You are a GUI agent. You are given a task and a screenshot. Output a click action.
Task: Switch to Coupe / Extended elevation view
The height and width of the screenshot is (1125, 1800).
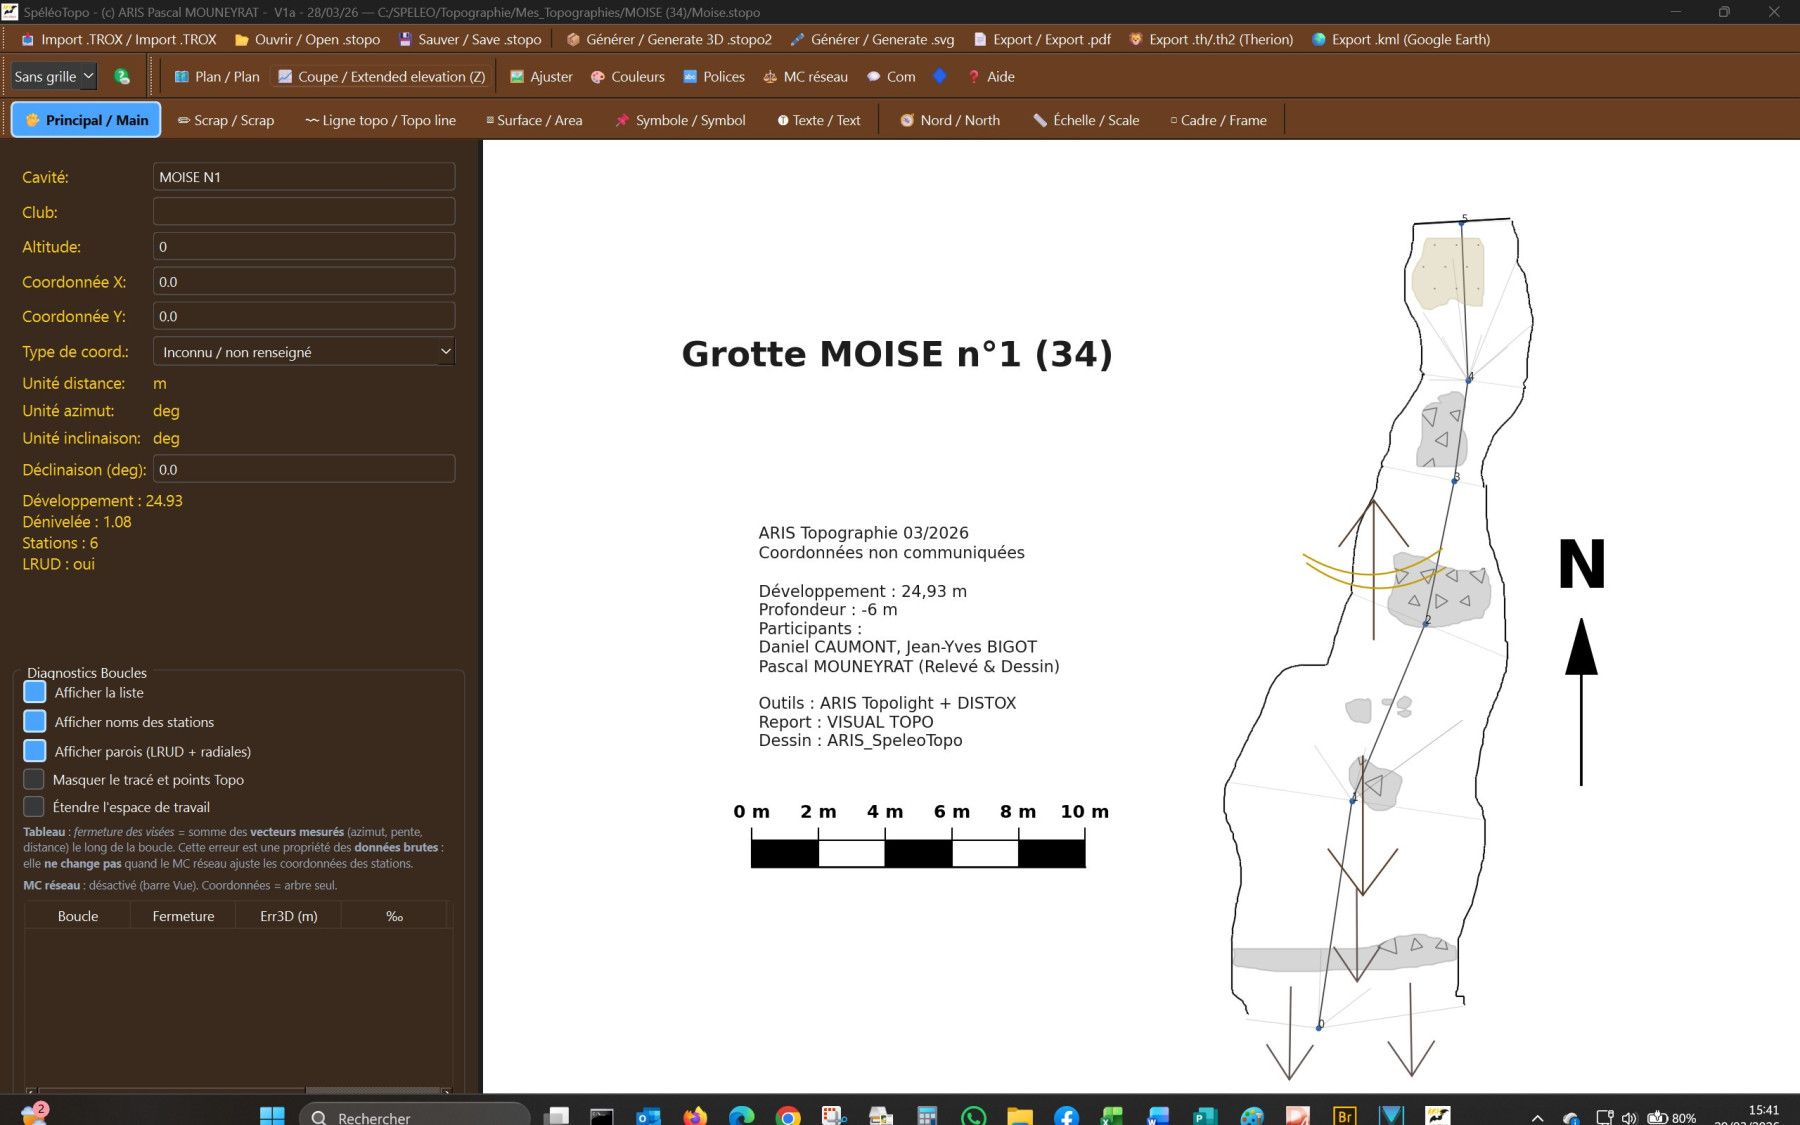coord(381,77)
